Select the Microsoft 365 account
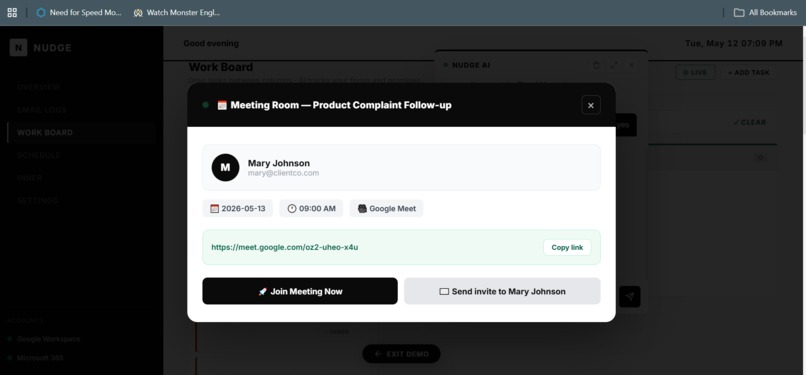 tap(40, 358)
